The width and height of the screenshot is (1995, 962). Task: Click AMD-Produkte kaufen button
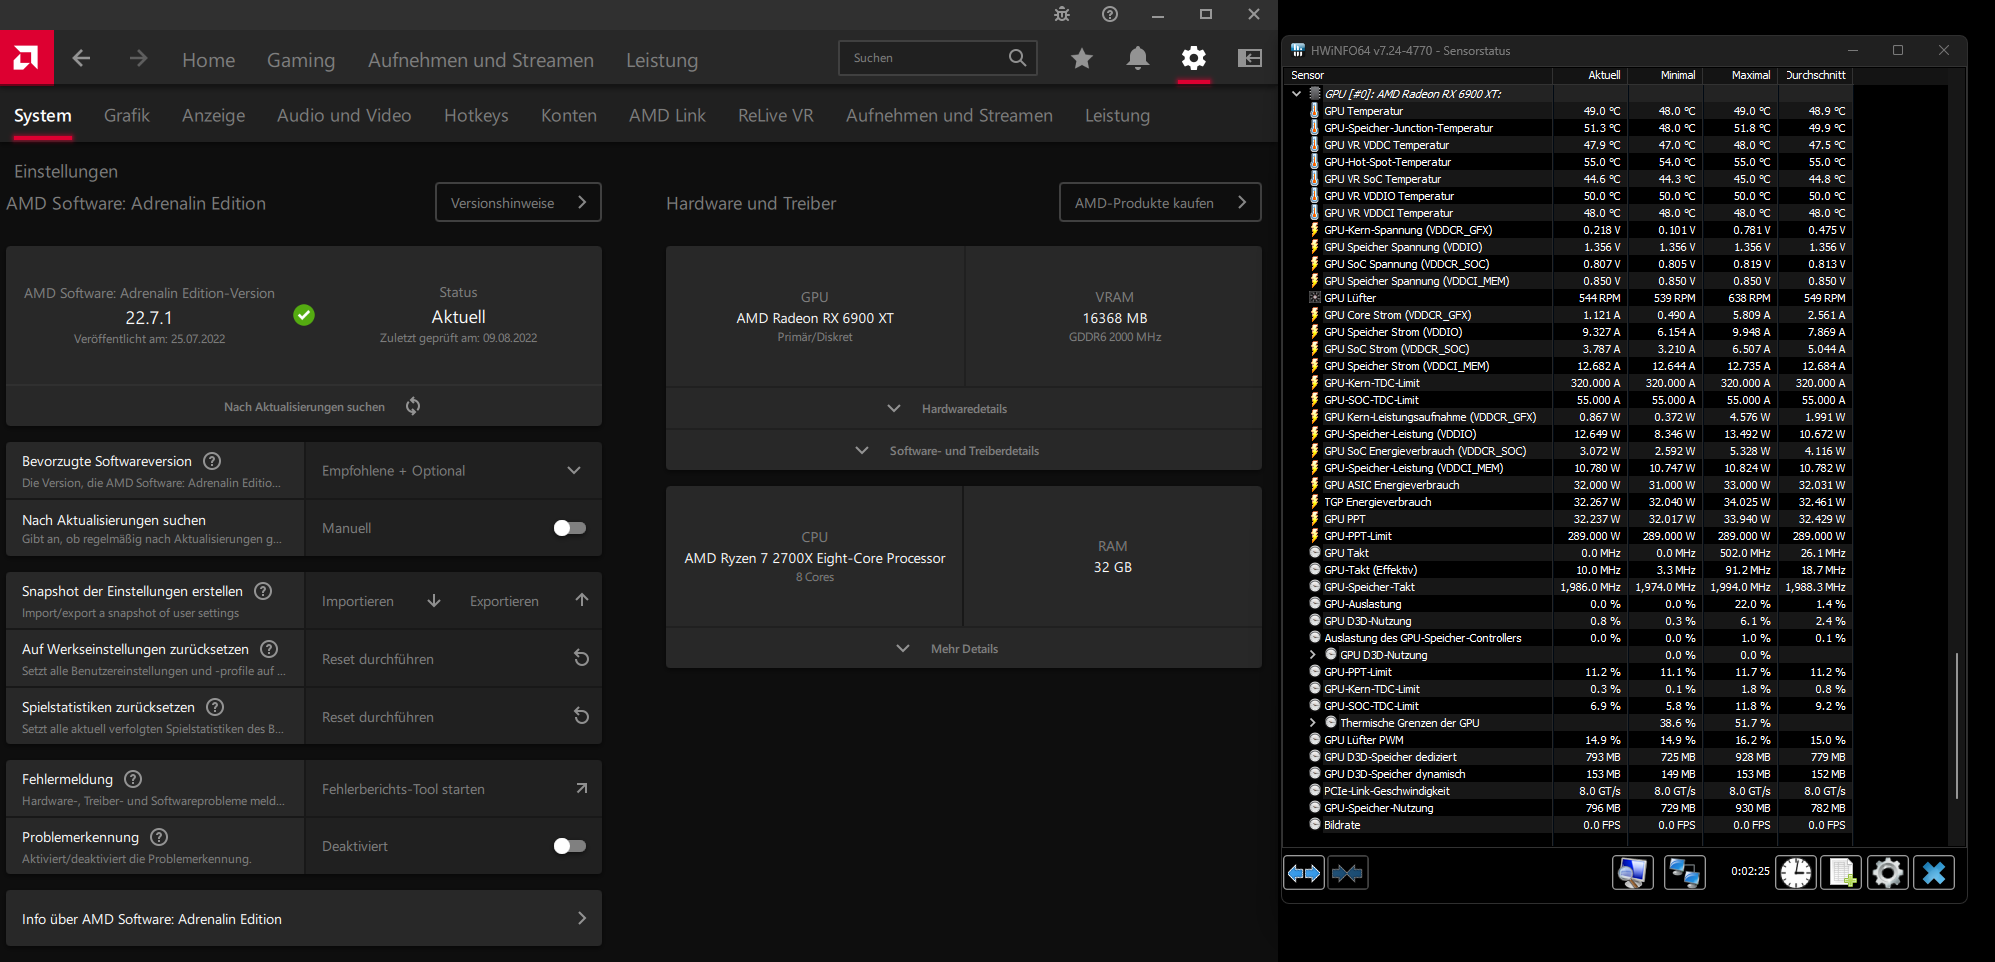tap(1160, 202)
